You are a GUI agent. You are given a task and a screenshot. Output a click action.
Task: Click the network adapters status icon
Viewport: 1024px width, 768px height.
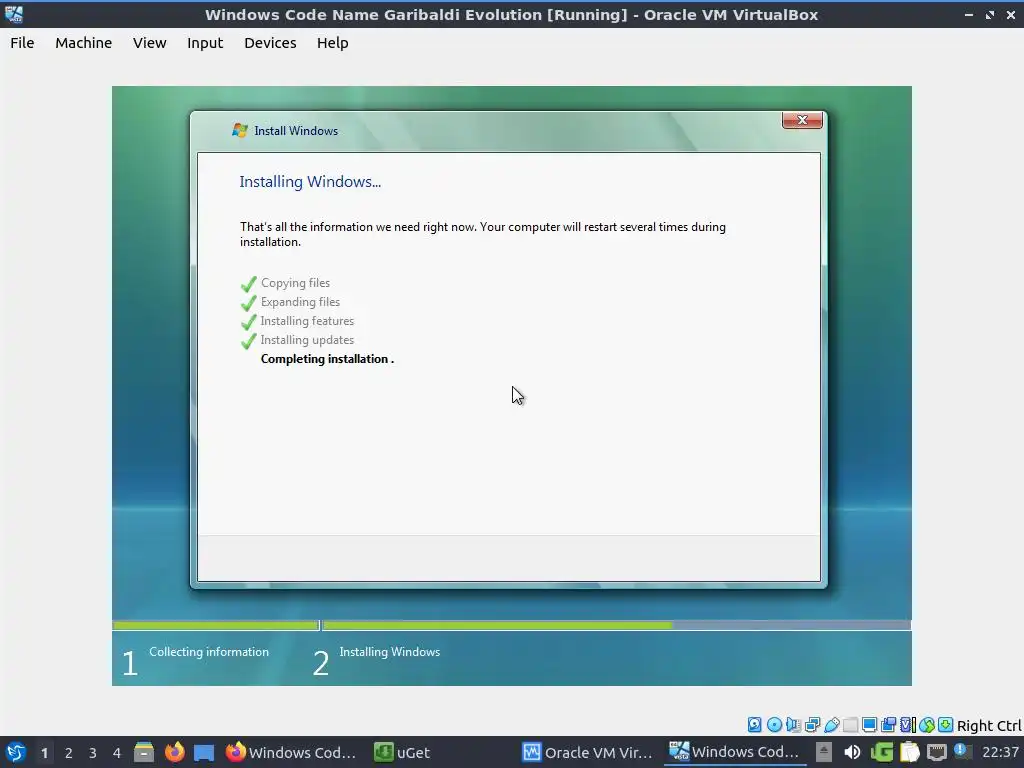pos(812,724)
